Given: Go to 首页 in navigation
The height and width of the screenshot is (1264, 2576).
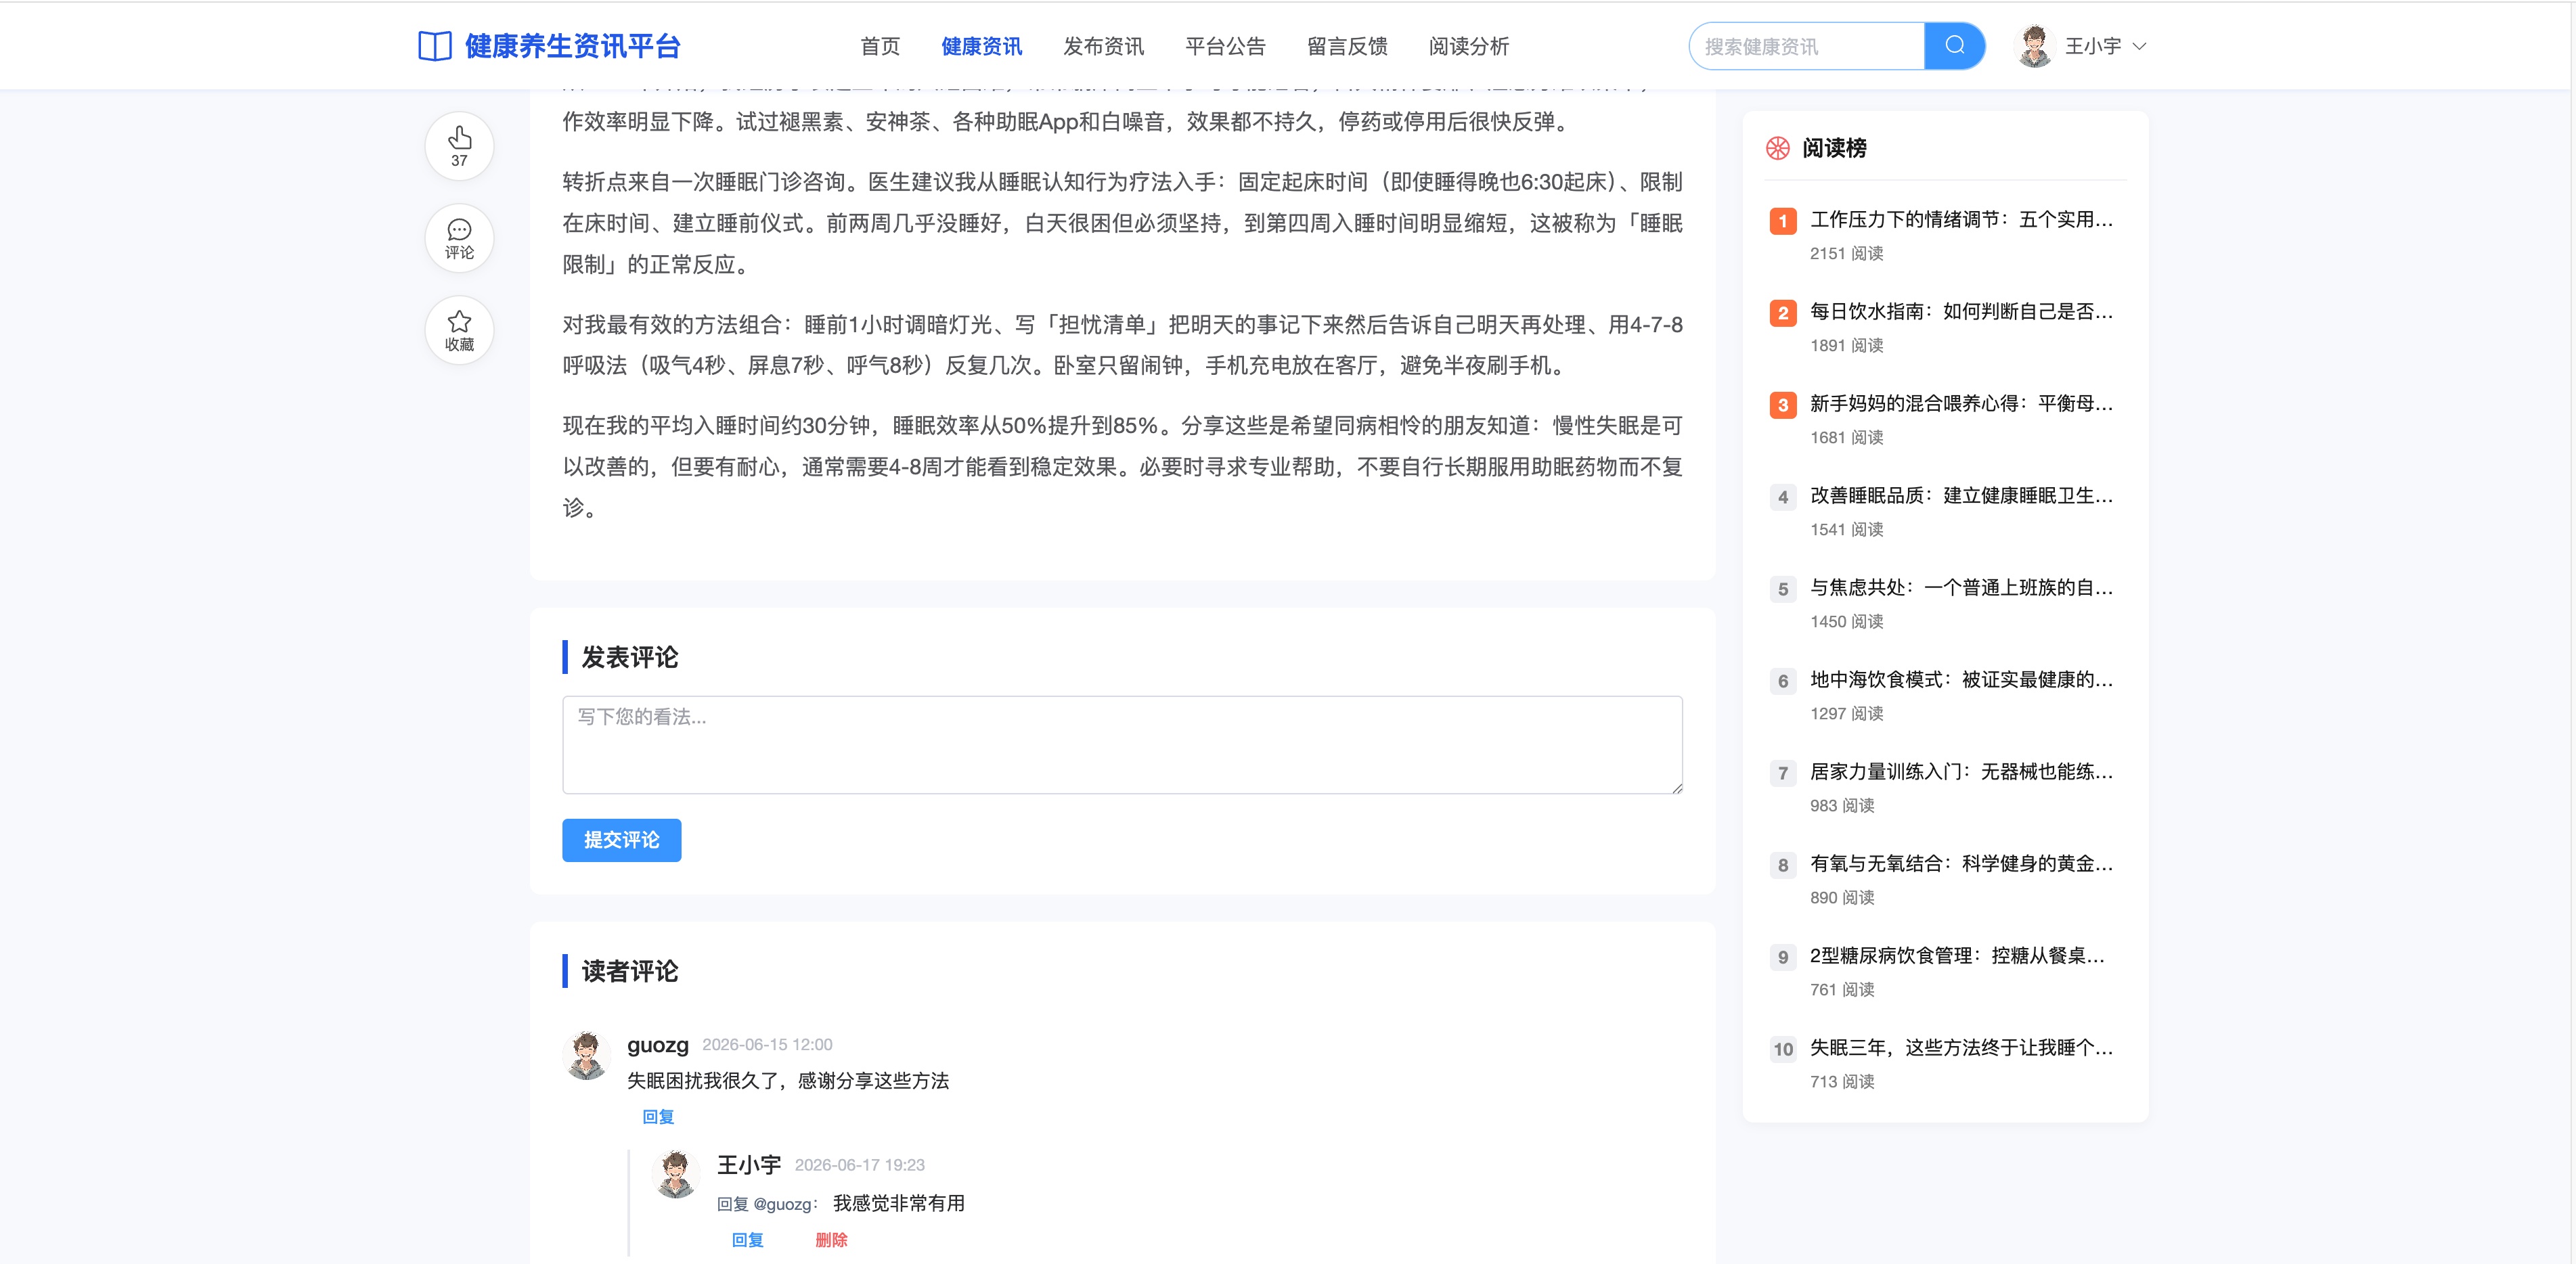Looking at the screenshot, I should pyautogui.click(x=880, y=46).
